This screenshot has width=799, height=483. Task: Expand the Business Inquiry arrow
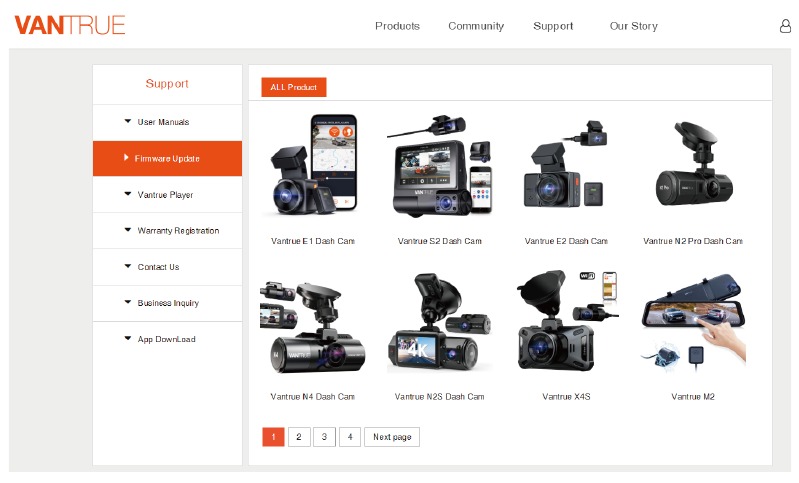pos(127,302)
